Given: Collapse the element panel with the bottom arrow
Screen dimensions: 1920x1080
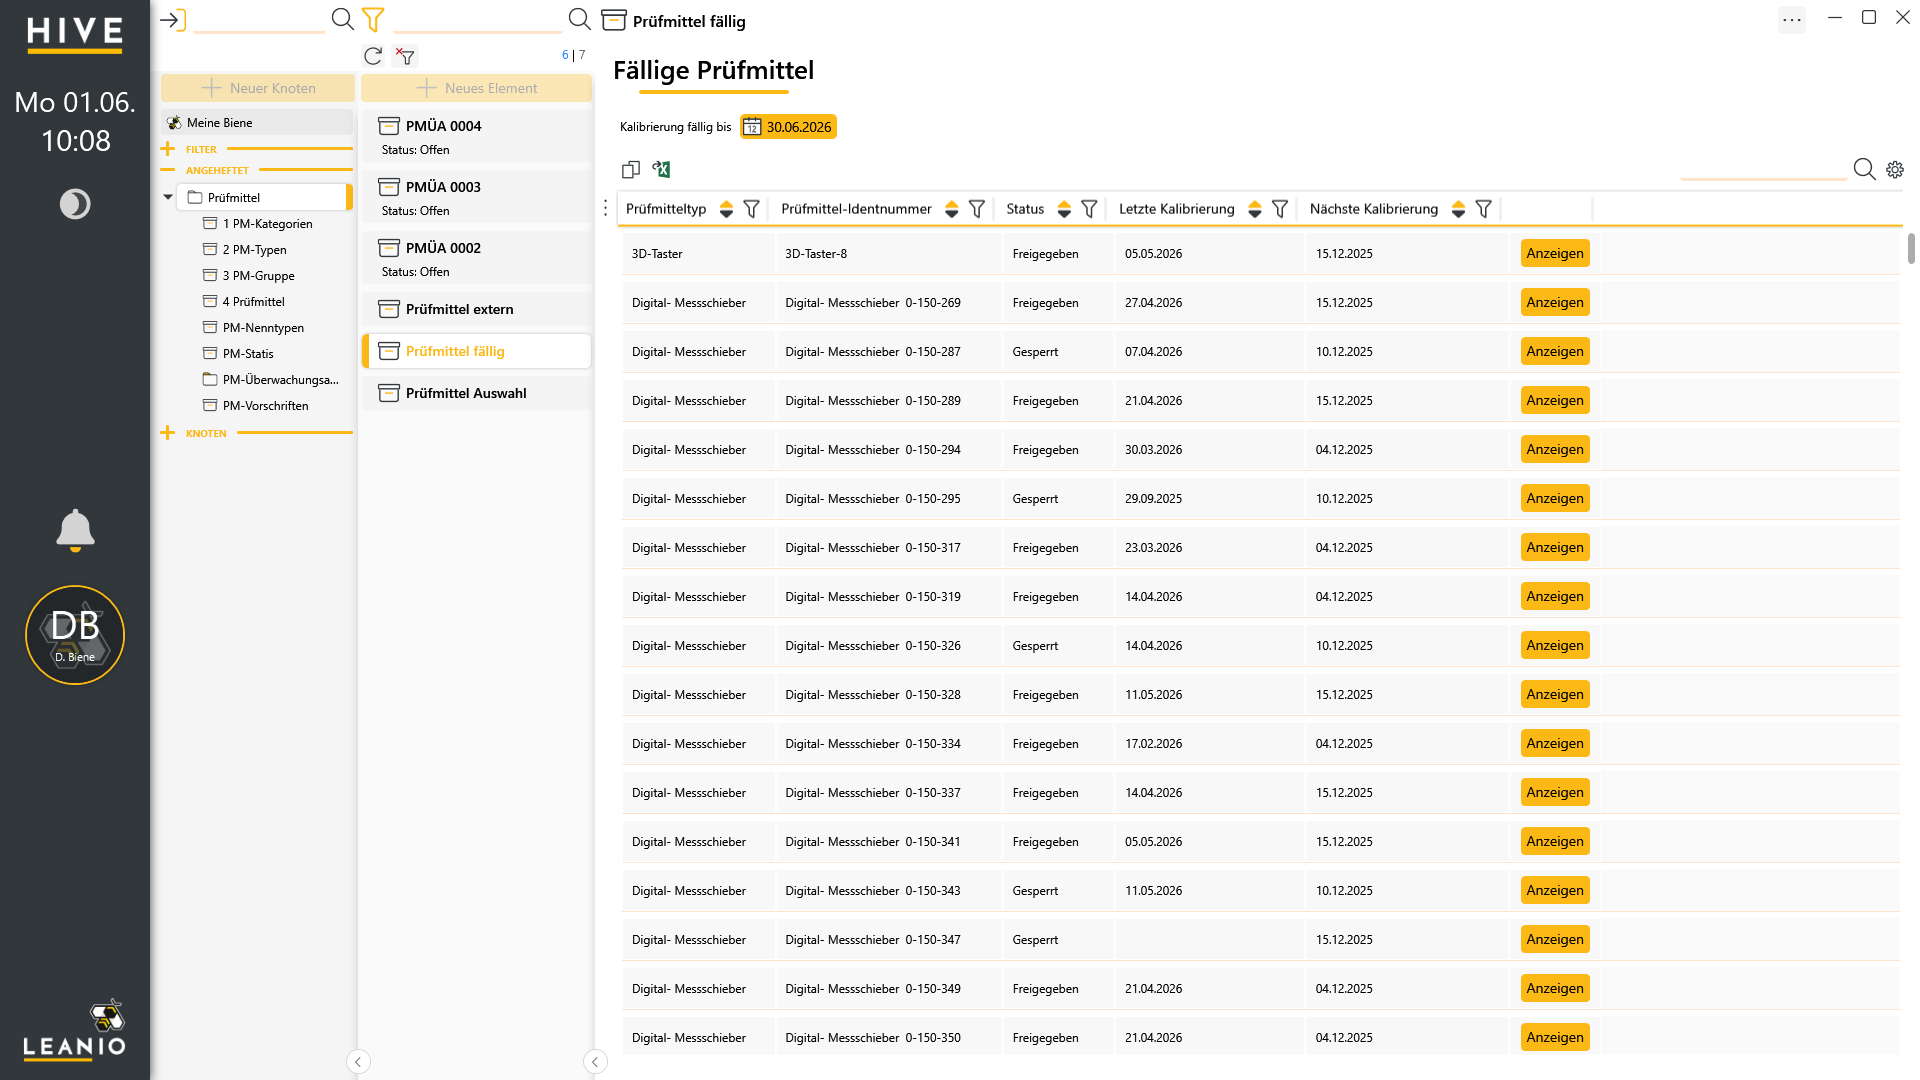Looking at the screenshot, I should coord(595,1062).
